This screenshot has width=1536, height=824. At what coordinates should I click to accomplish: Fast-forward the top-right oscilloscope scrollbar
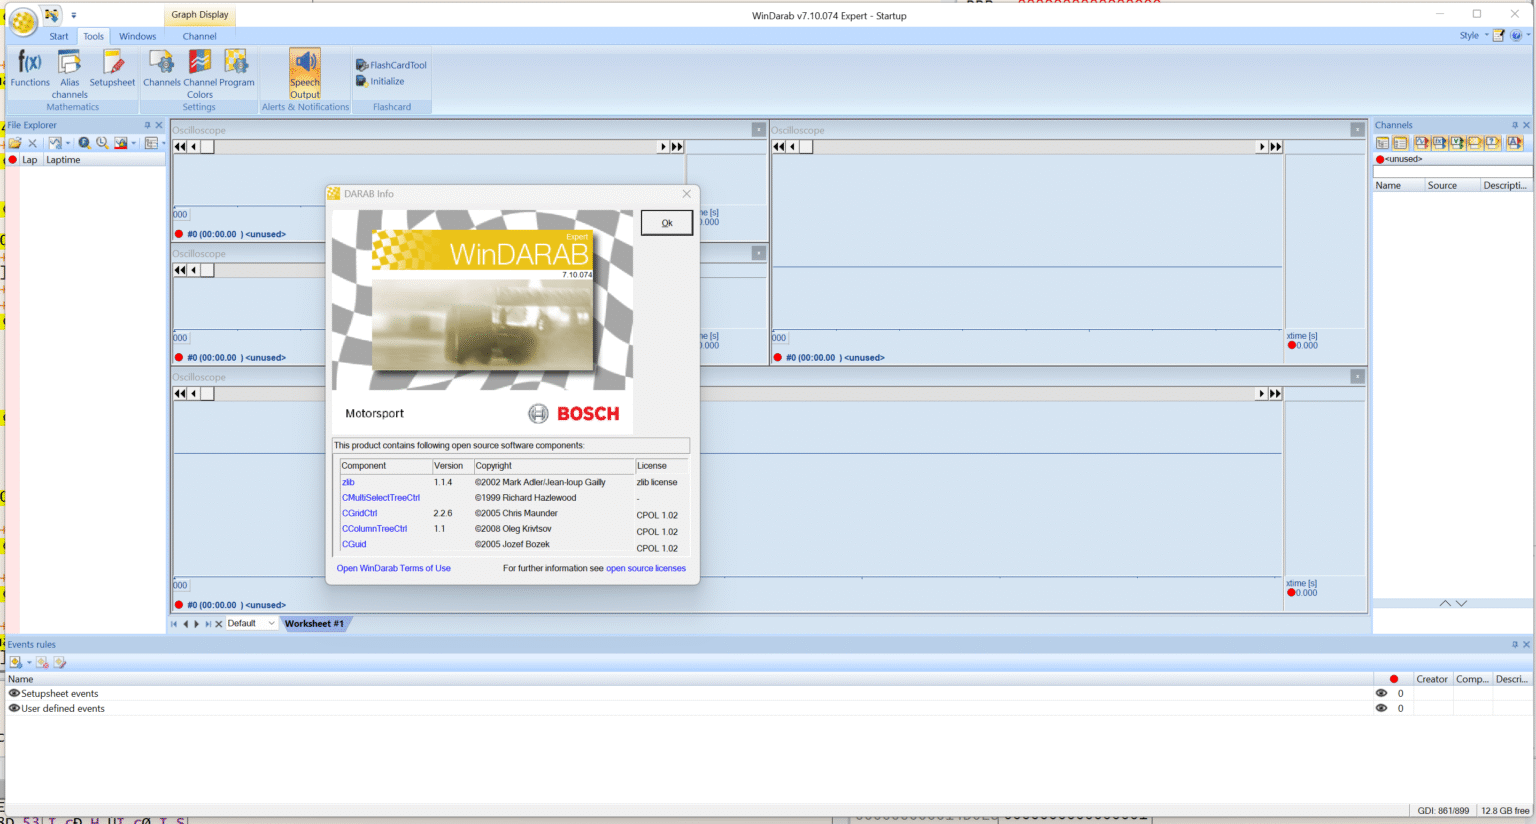point(1275,147)
